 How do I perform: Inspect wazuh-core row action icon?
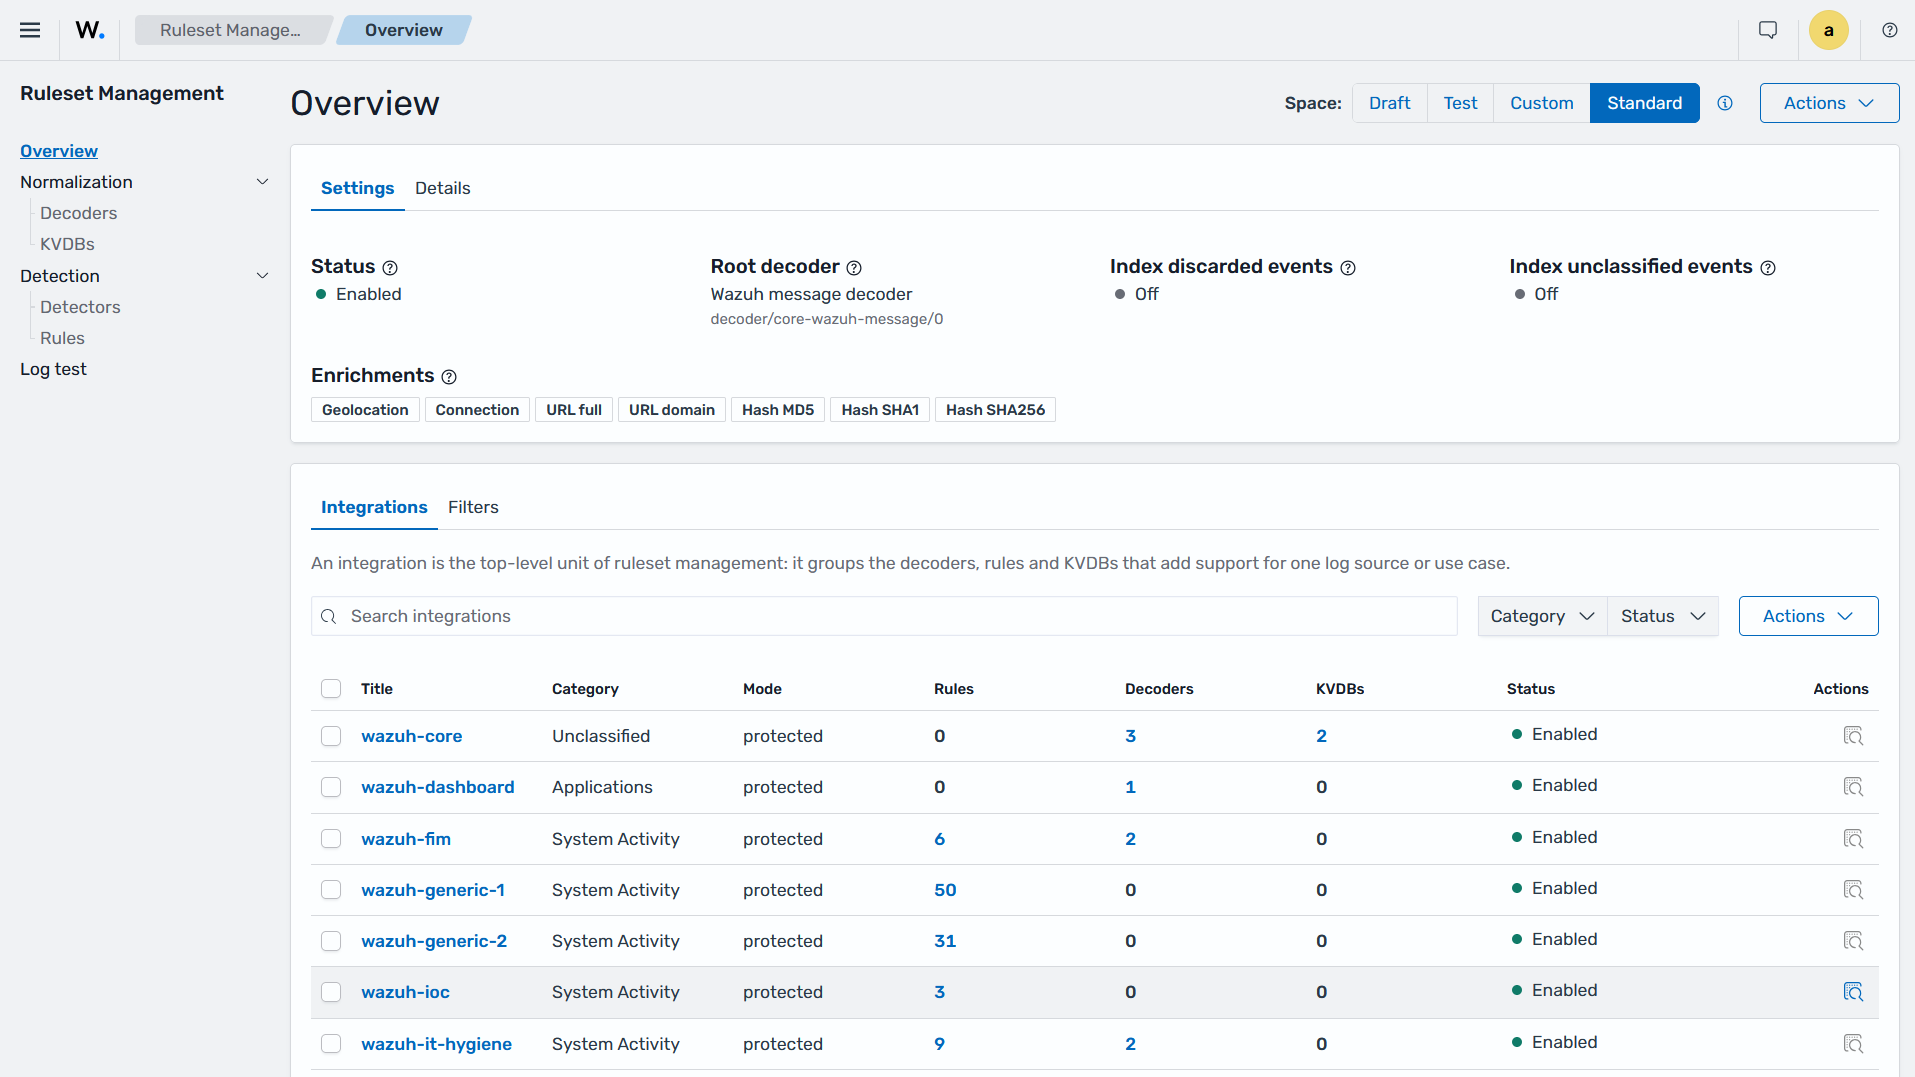(1853, 736)
